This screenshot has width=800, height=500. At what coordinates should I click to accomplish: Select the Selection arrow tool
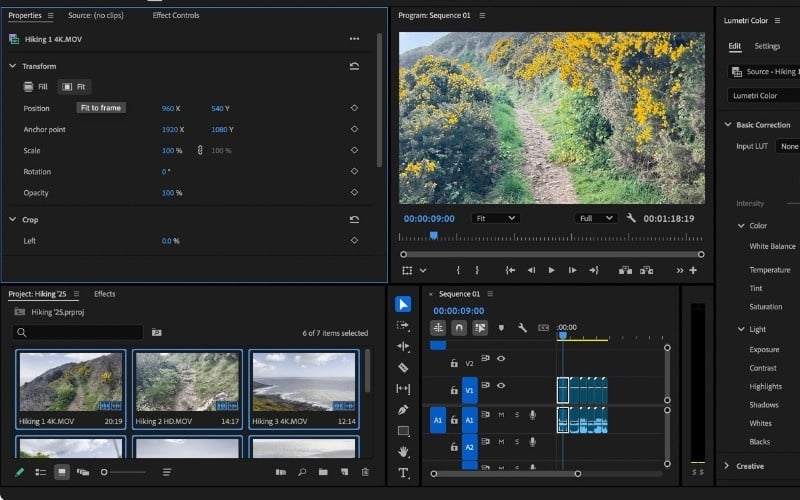pyautogui.click(x=403, y=305)
